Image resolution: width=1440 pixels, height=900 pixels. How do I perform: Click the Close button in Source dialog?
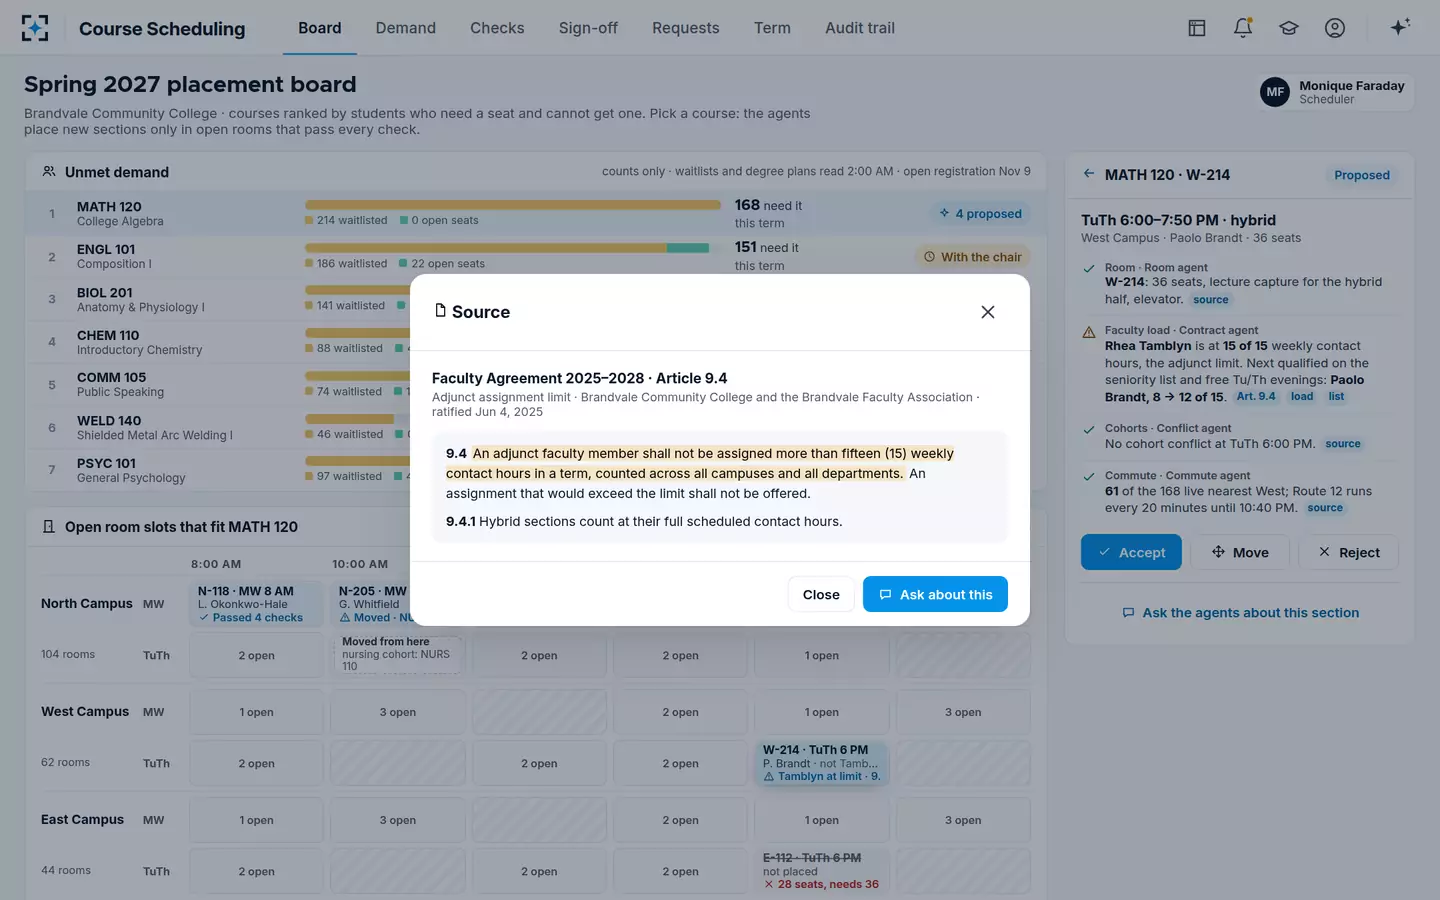(821, 594)
